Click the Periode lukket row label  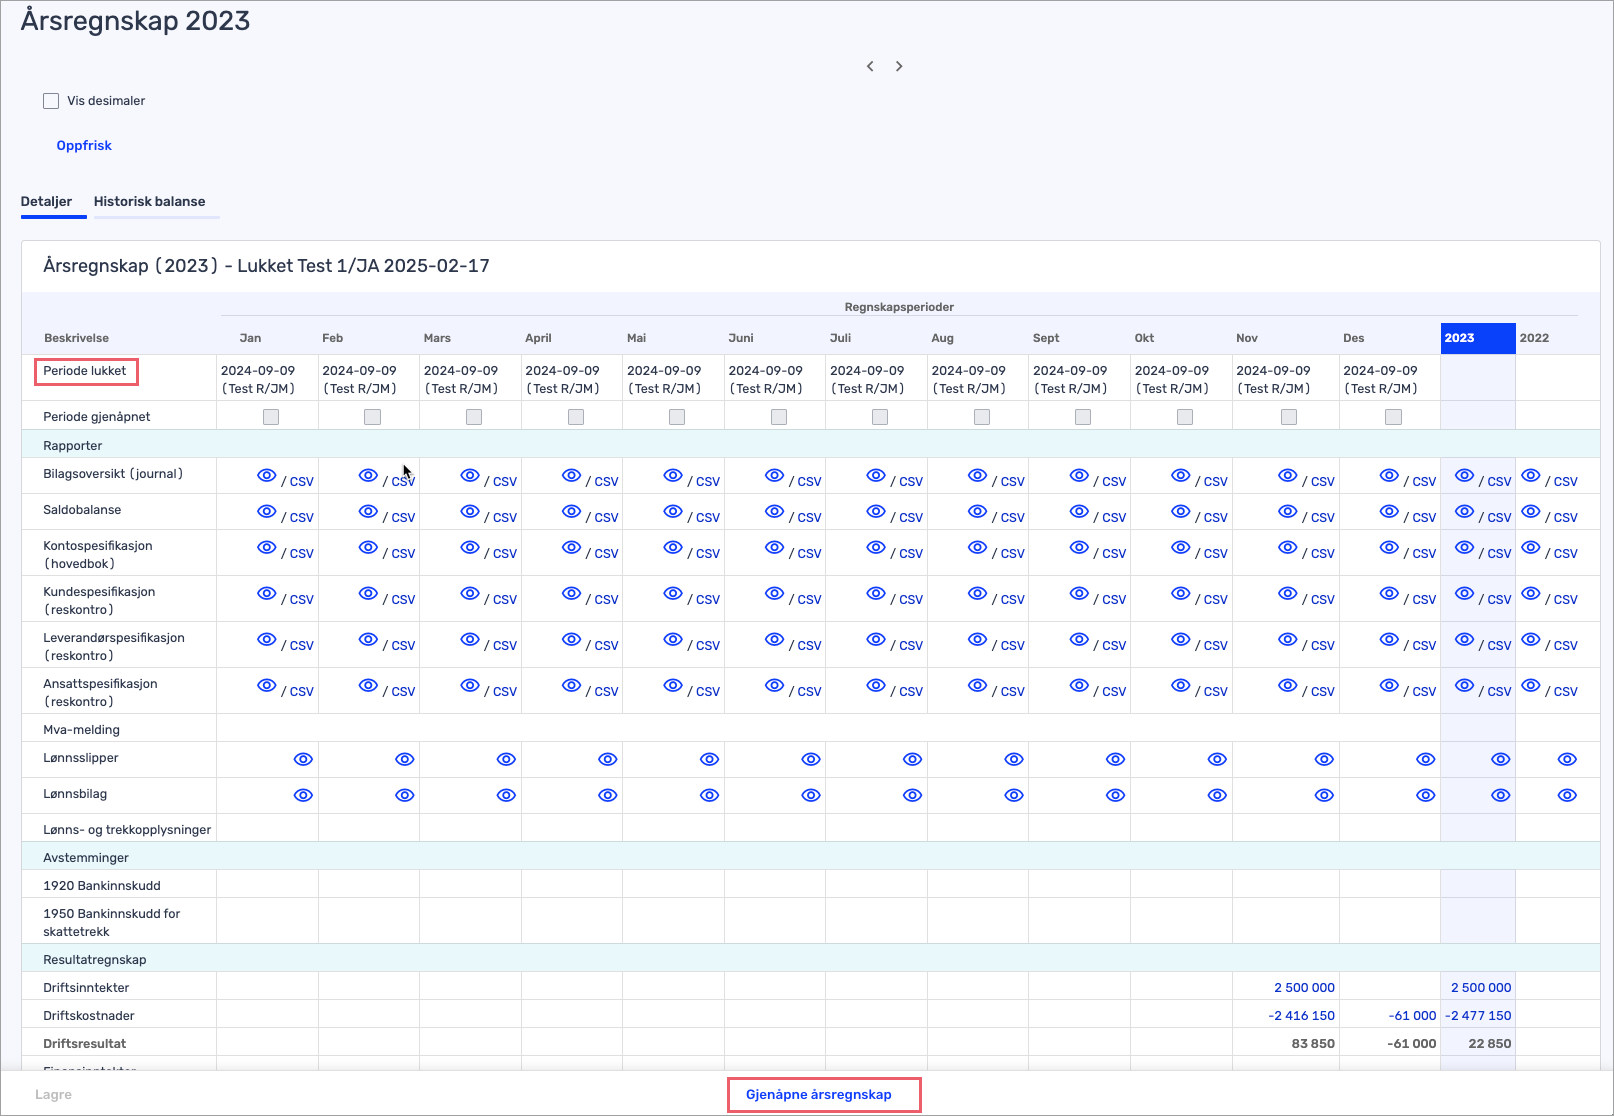point(85,371)
